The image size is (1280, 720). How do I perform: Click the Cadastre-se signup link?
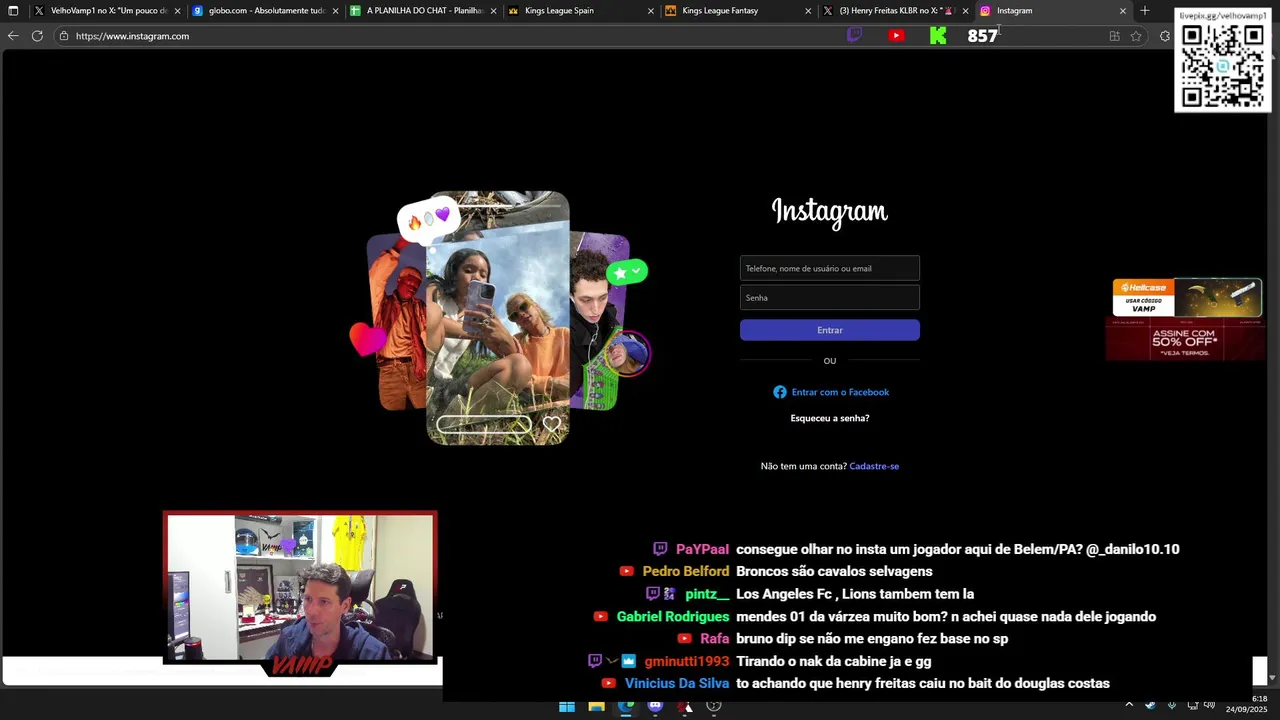coord(874,466)
